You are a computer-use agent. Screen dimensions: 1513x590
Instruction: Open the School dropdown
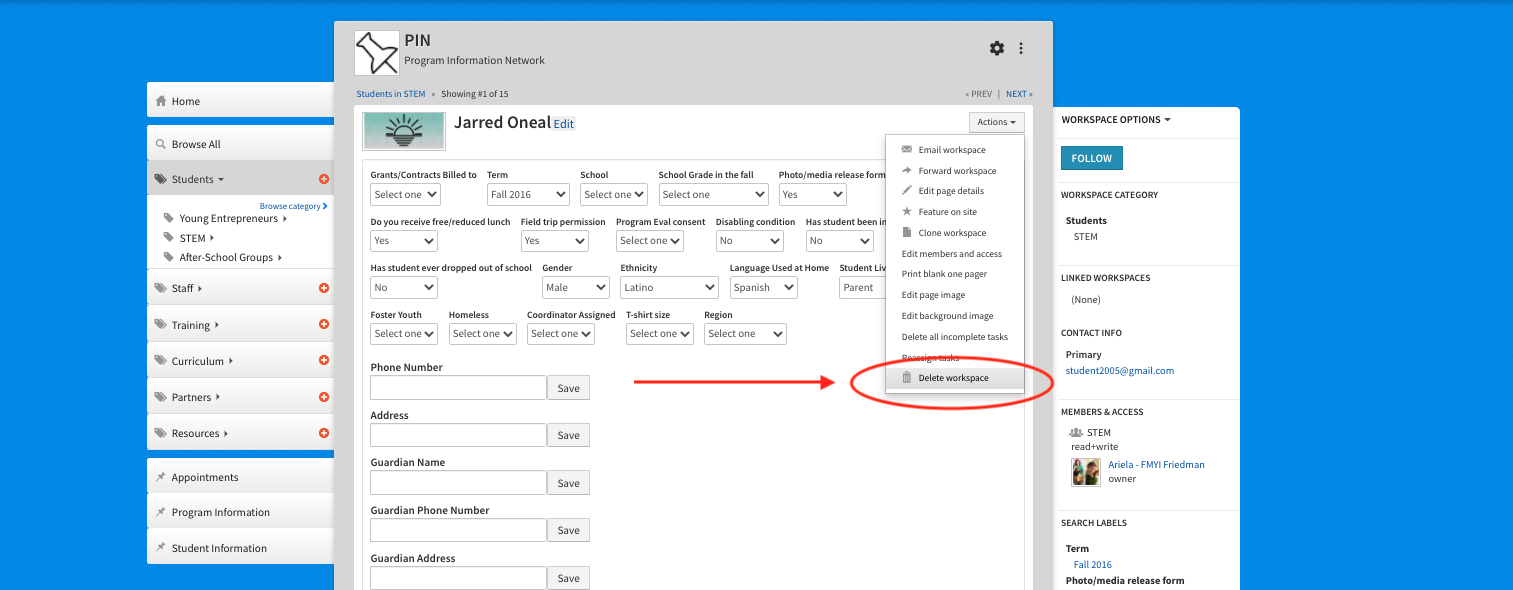[614, 194]
